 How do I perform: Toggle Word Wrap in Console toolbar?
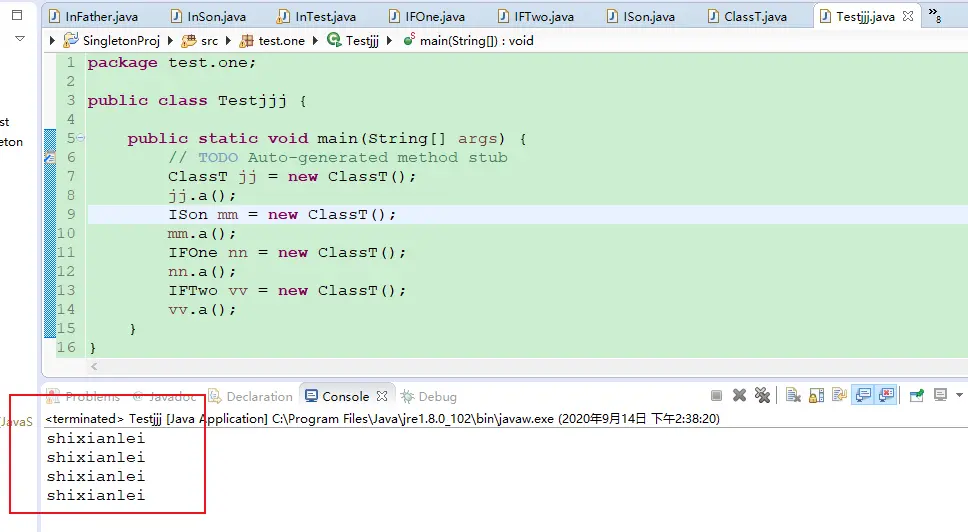pos(838,396)
